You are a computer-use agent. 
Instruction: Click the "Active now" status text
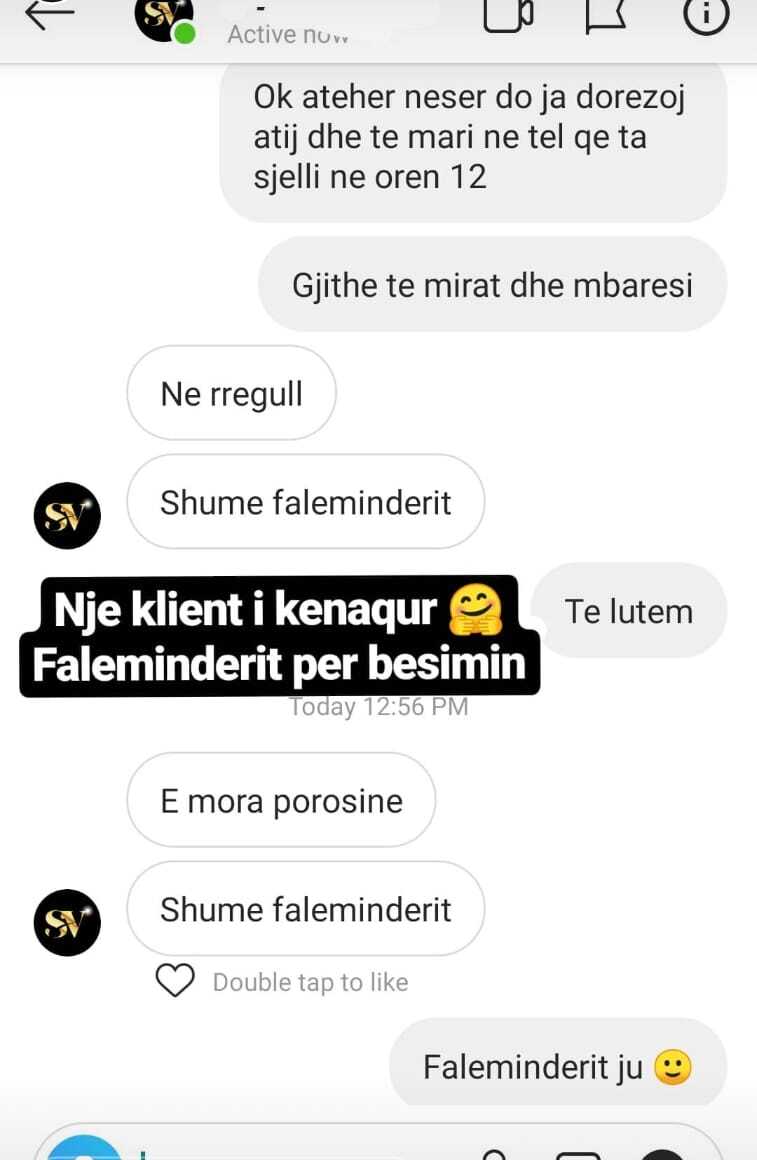click(288, 34)
